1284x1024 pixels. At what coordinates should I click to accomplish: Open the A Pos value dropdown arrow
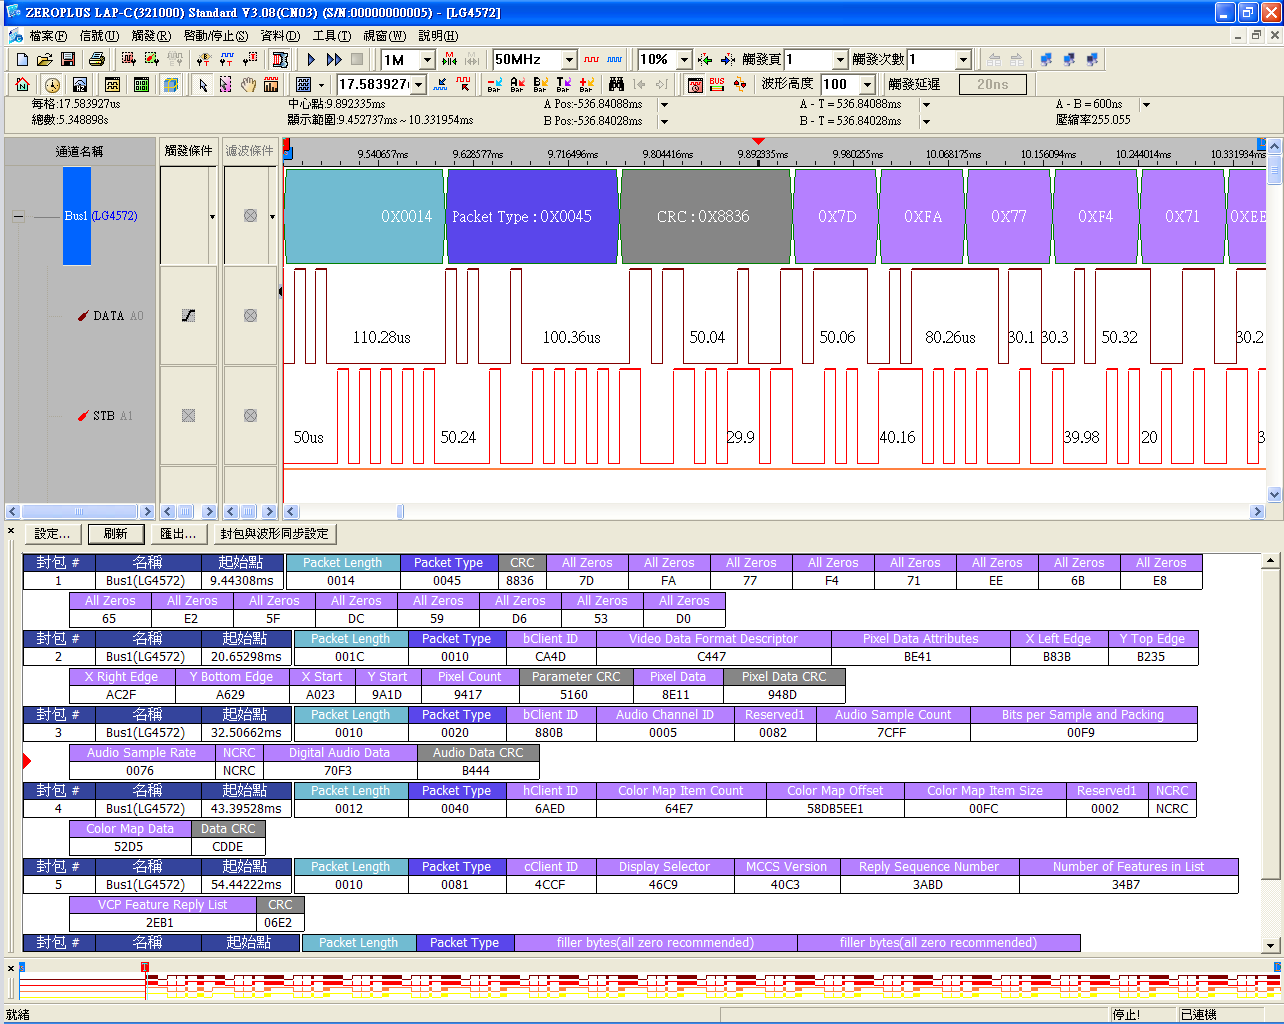[664, 105]
